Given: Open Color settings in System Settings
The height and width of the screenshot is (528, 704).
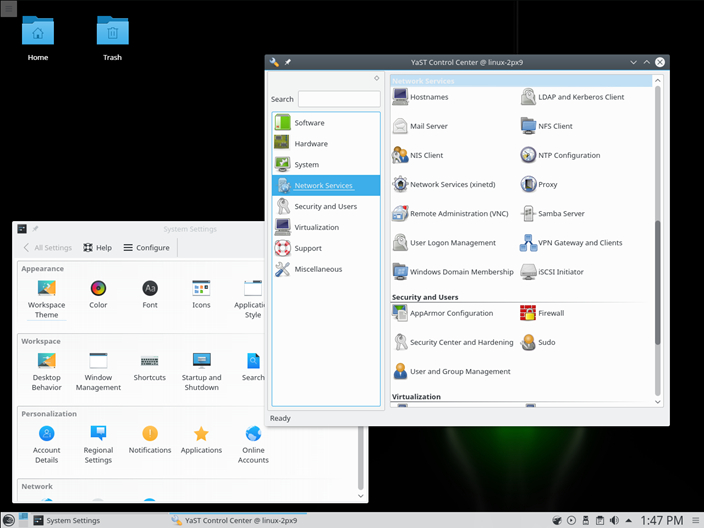Looking at the screenshot, I should [x=98, y=295].
